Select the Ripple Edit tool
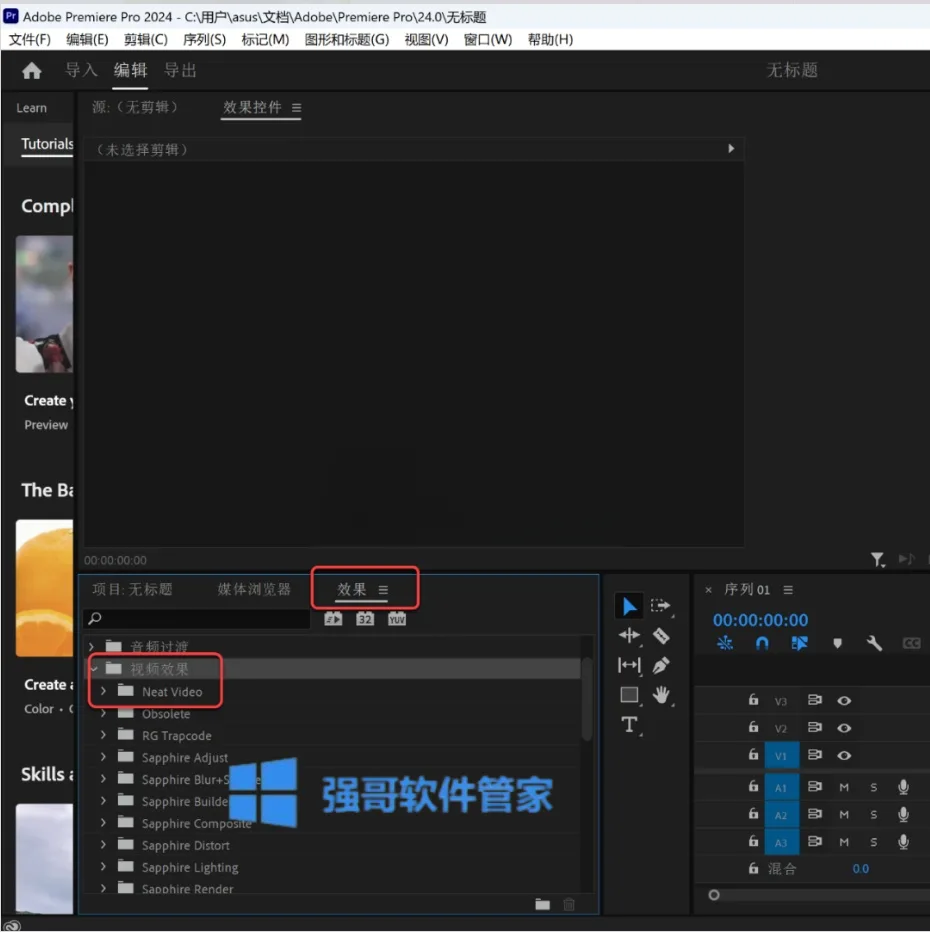This screenshot has height=932, width=930. click(629, 635)
